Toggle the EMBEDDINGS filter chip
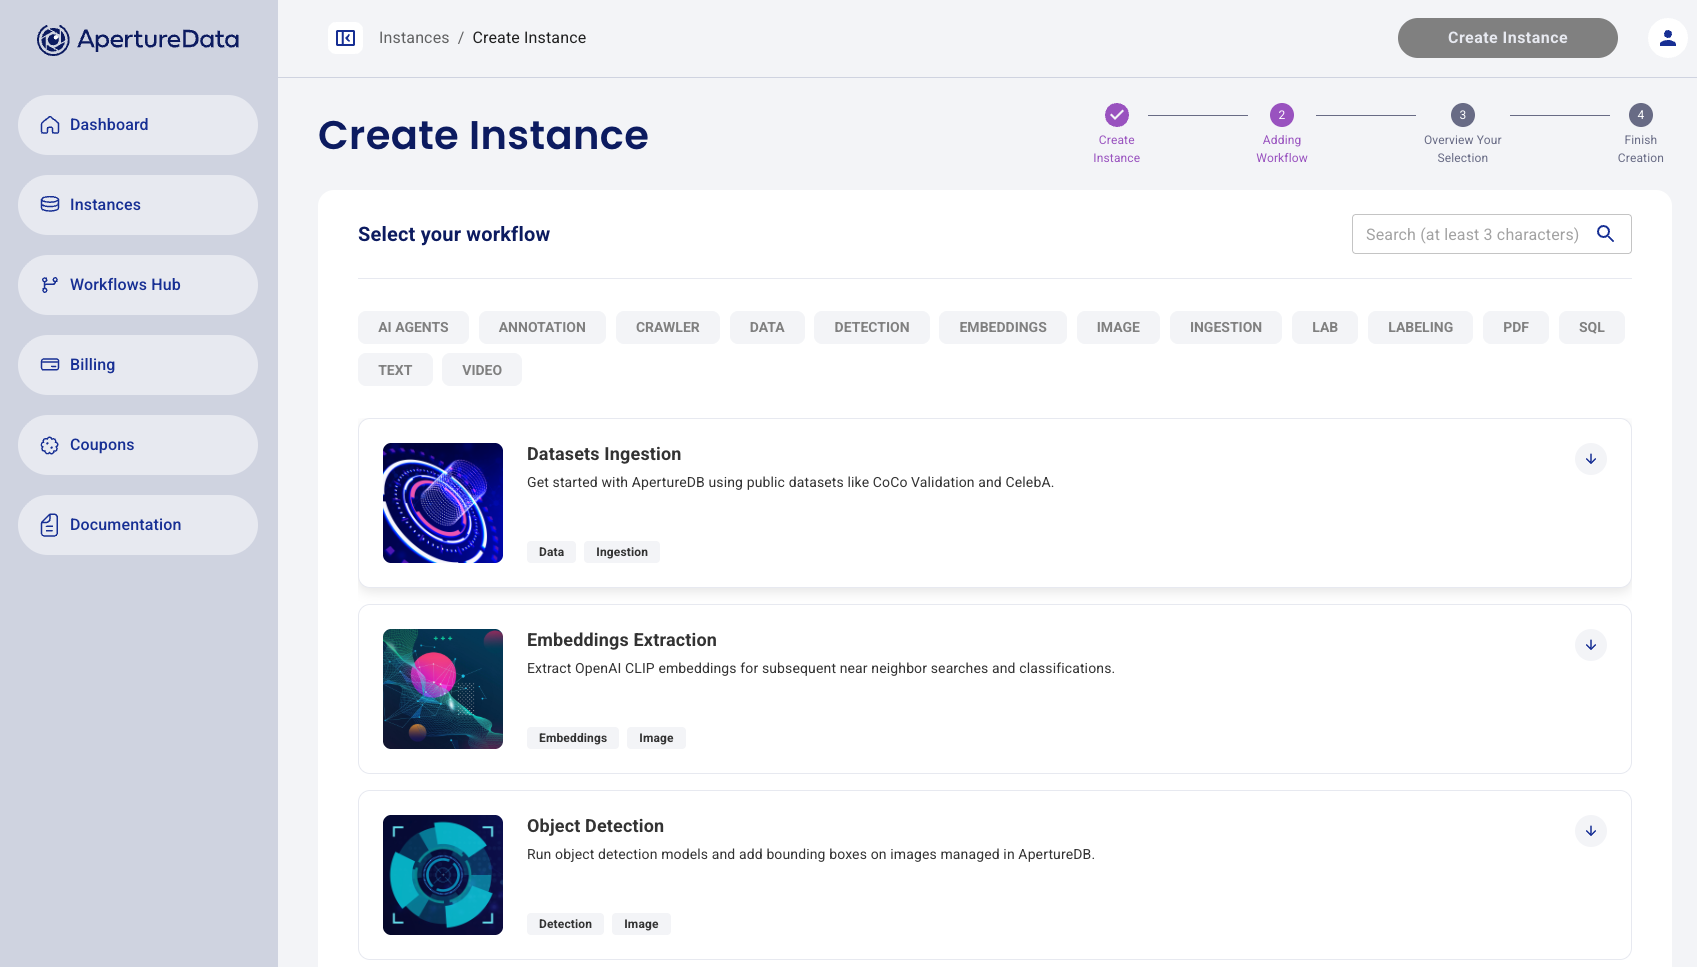 (x=1002, y=327)
